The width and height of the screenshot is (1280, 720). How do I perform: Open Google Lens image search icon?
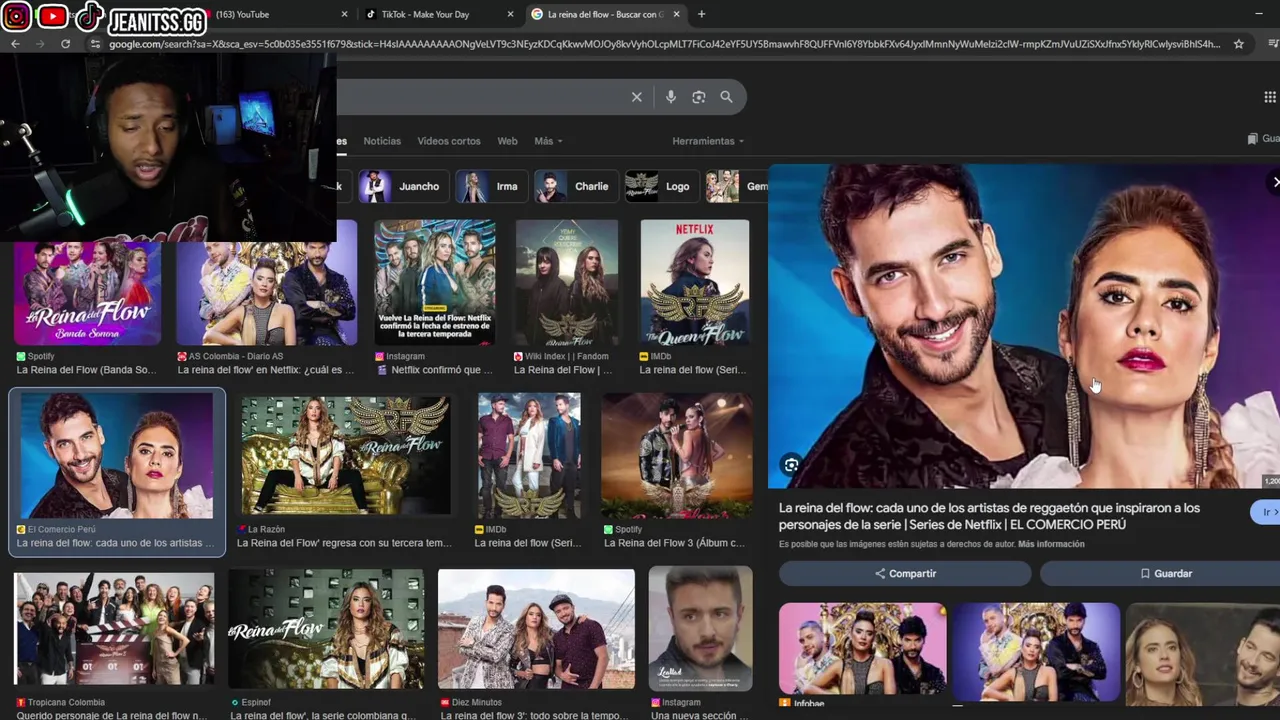click(699, 97)
